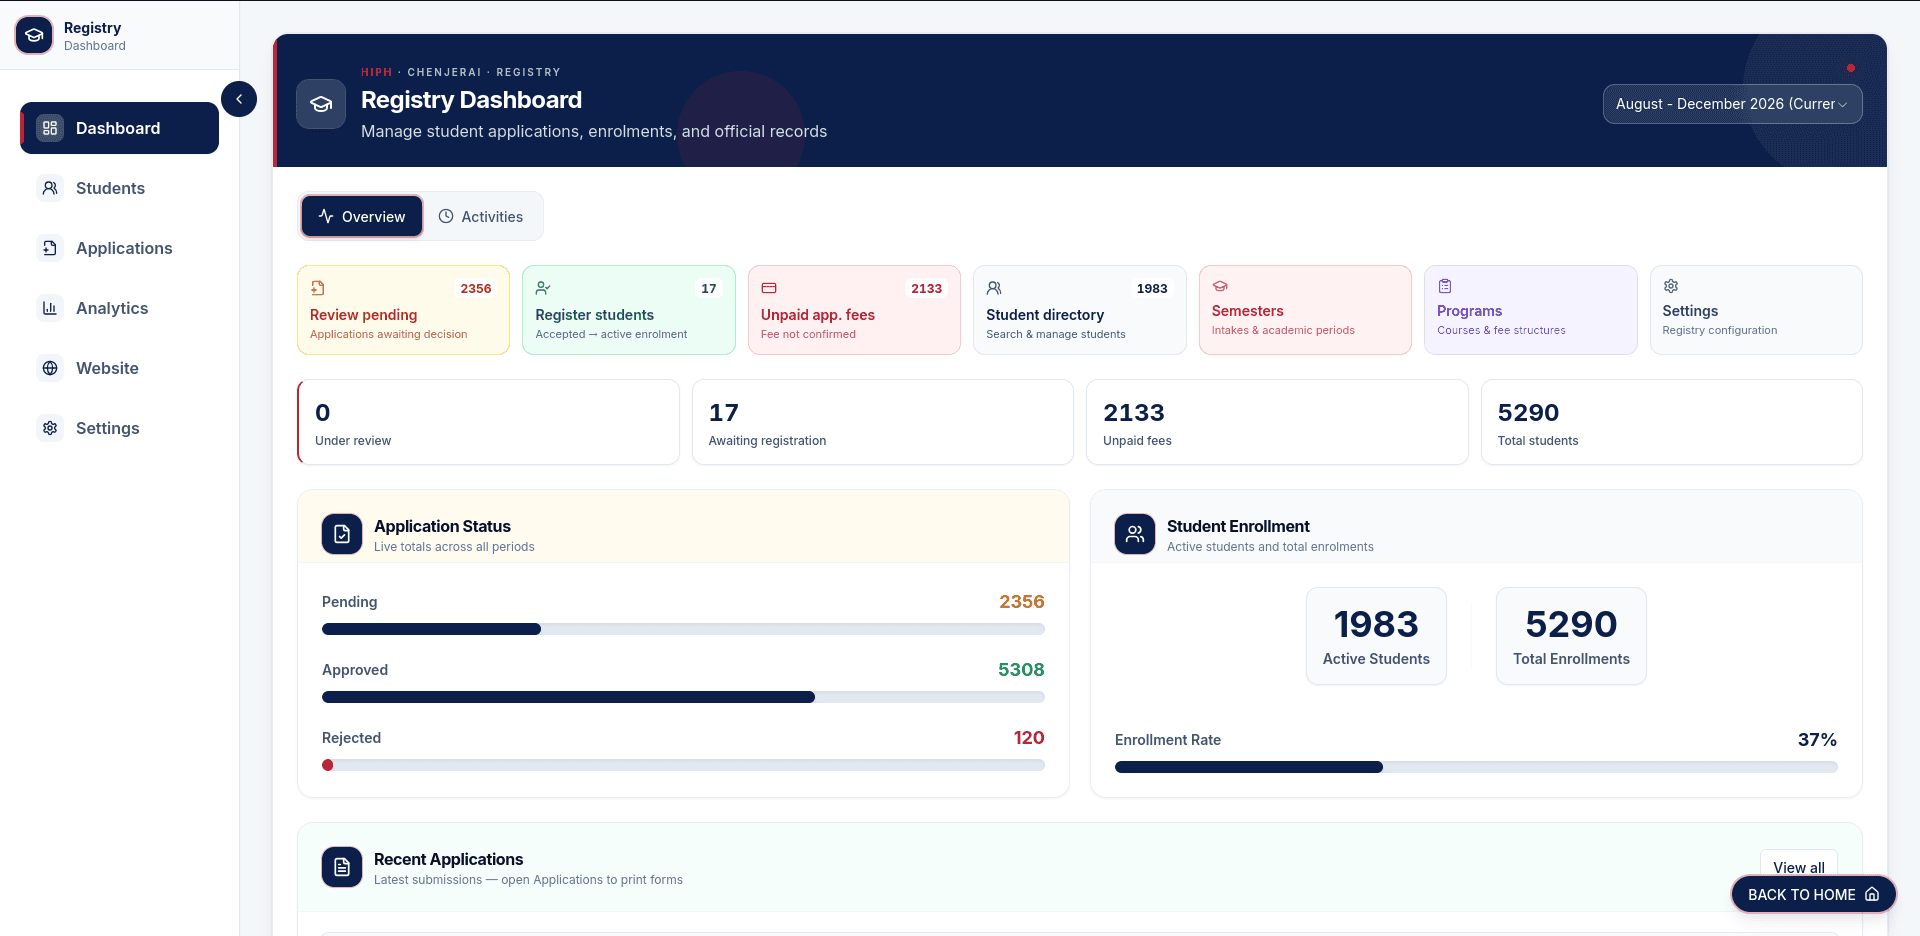Click the sidebar Settings gear icon
This screenshot has width=1920, height=936.
50,428
